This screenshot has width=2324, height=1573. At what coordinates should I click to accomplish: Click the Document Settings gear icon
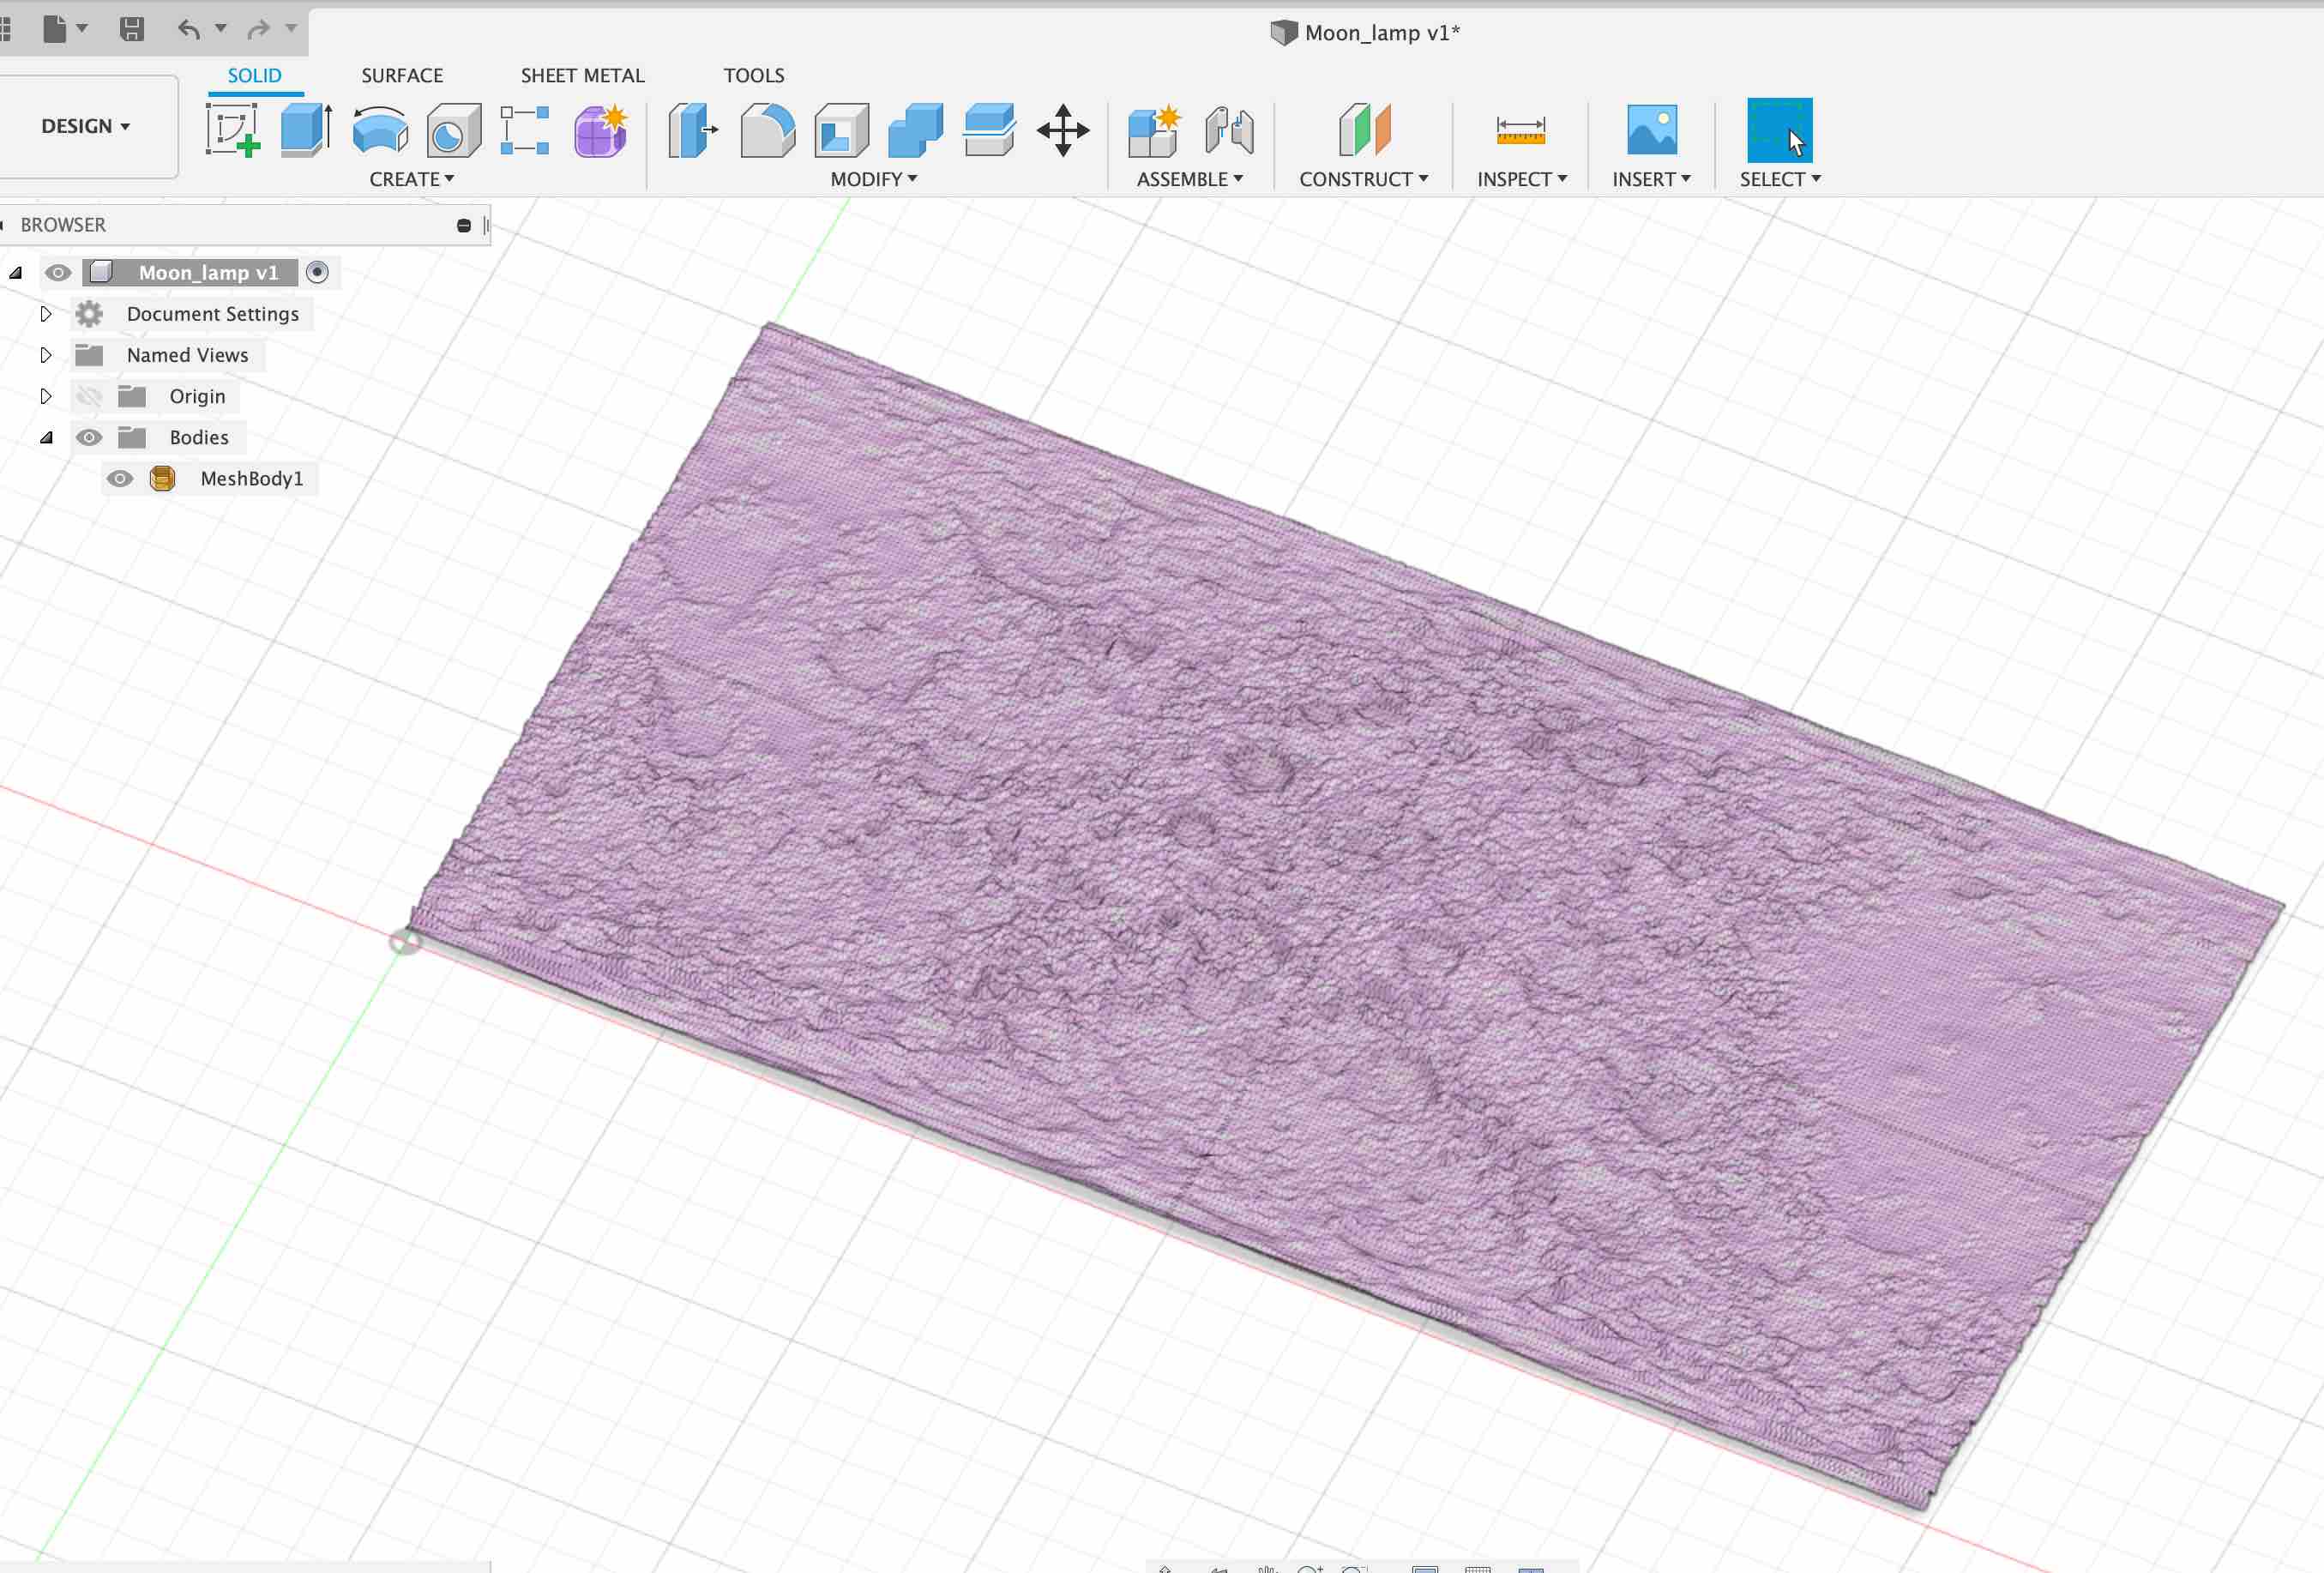point(89,314)
